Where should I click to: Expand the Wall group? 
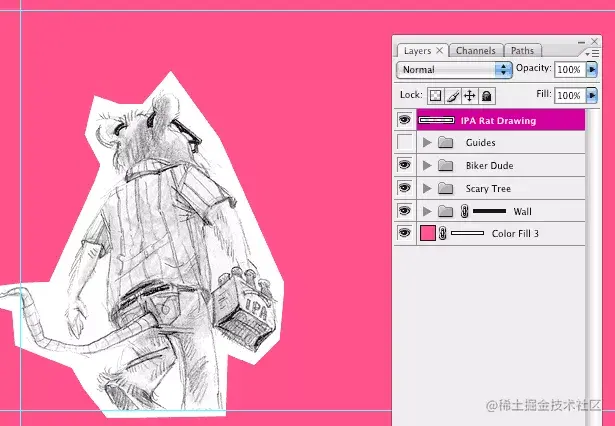tap(427, 211)
